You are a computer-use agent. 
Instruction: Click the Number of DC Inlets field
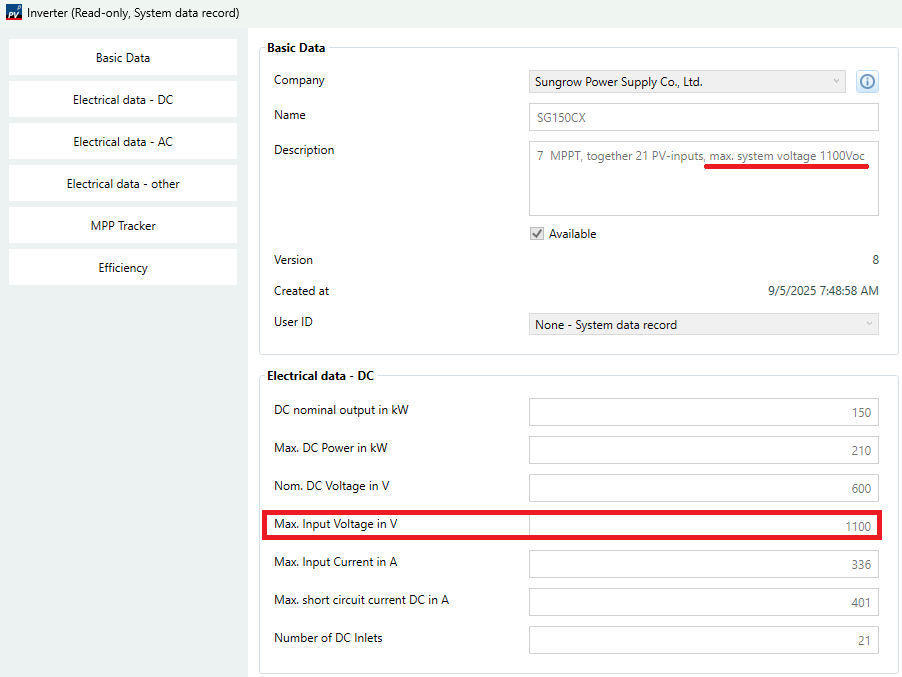[703, 640]
